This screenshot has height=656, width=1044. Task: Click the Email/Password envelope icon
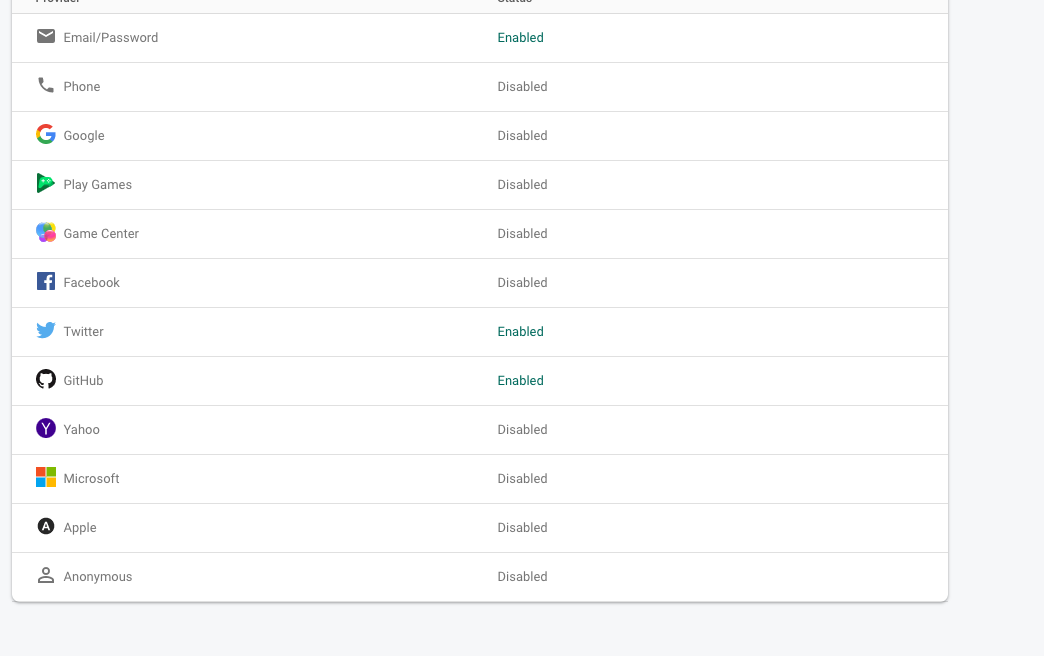coord(46,36)
